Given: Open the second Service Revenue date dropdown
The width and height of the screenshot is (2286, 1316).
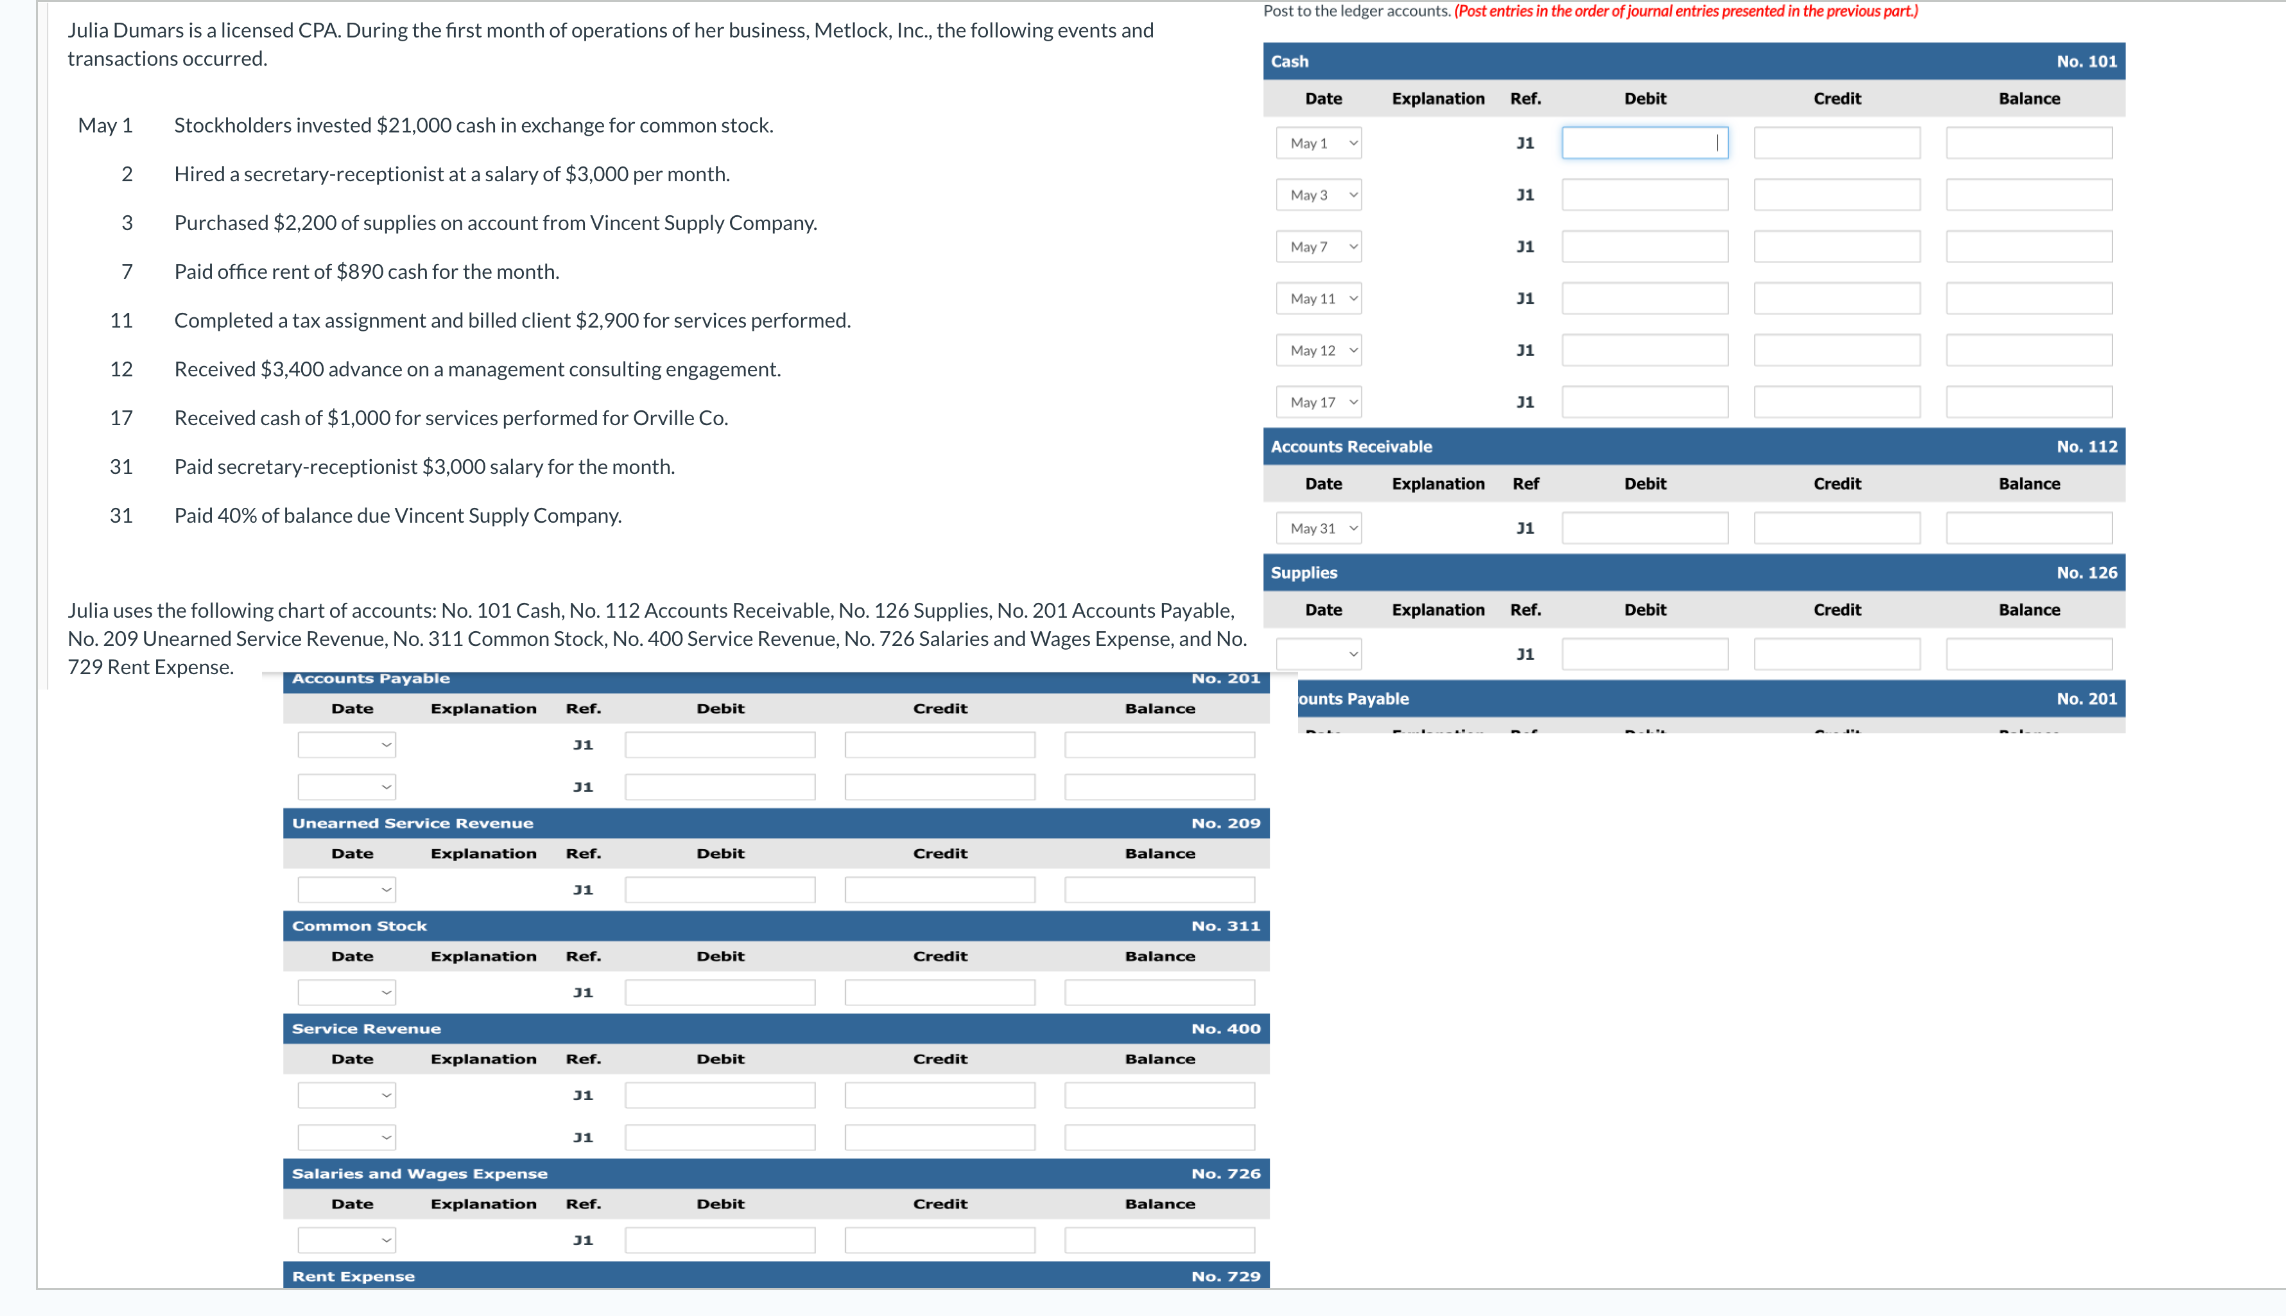Looking at the screenshot, I should coord(346,1137).
